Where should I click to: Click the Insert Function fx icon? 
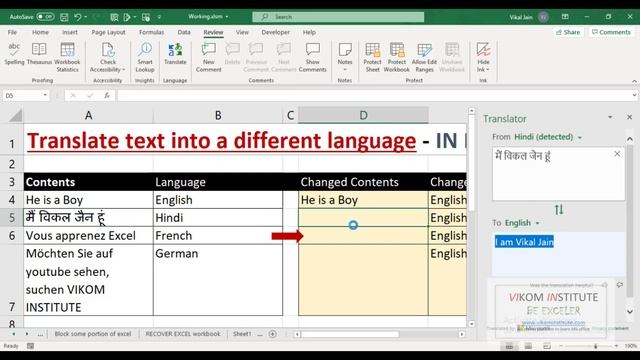click(x=107, y=95)
